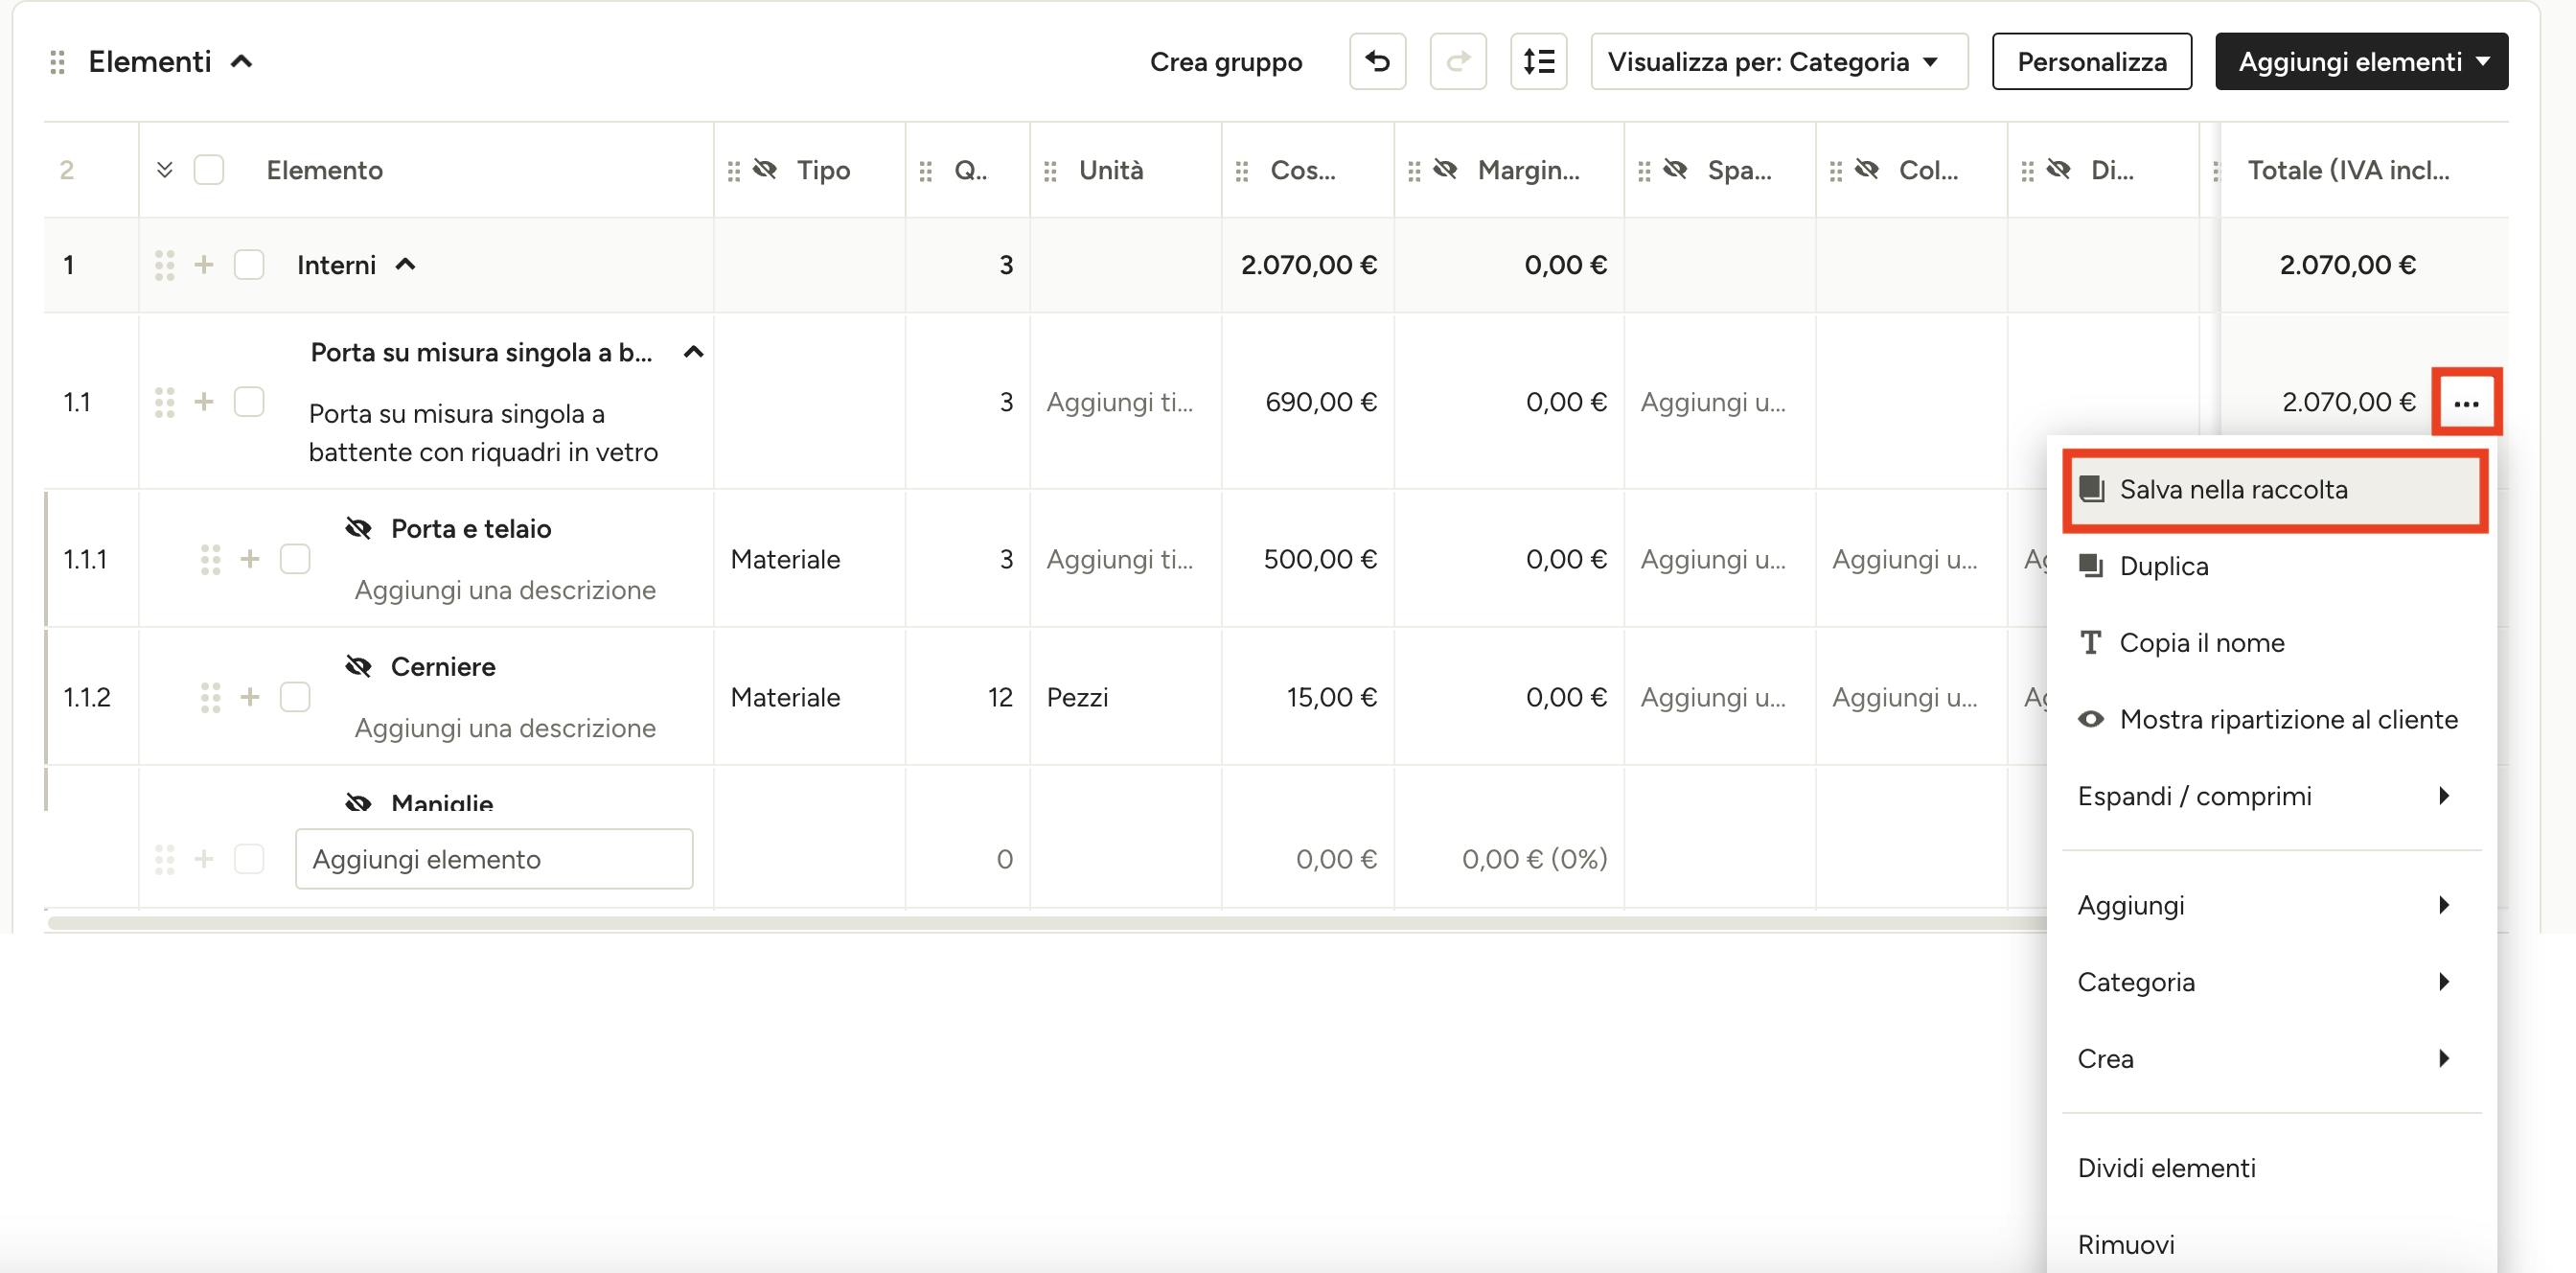Image resolution: width=2576 pixels, height=1273 pixels.
Task: Click the Salva nella raccolta bookmark icon
Action: click(2091, 489)
